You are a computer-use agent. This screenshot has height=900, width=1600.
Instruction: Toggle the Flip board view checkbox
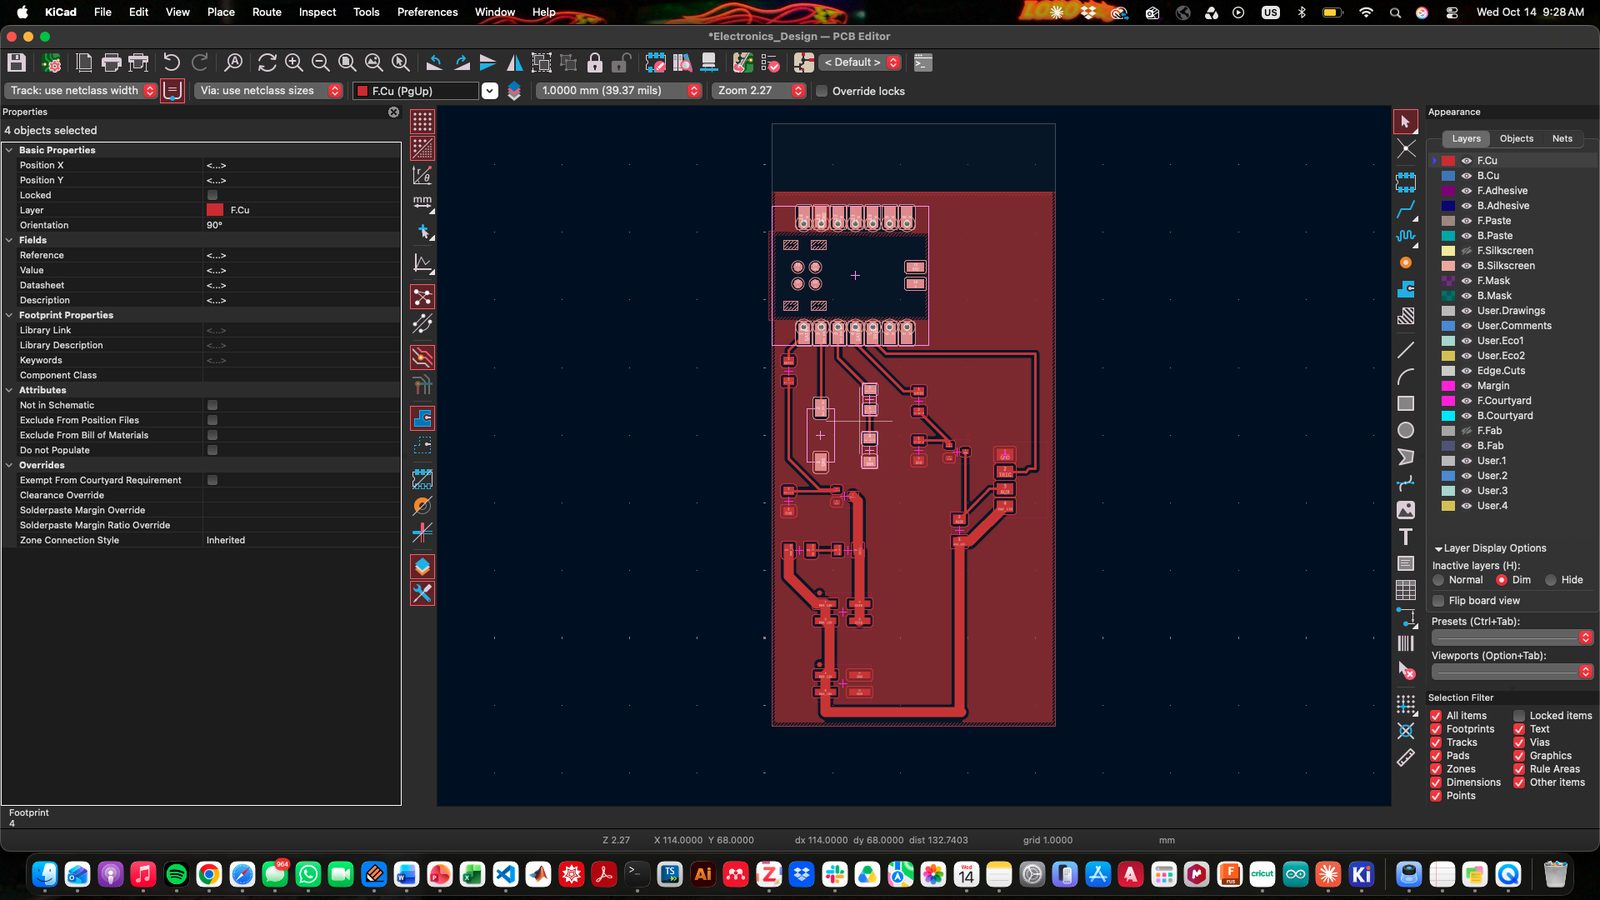click(1438, 601)
